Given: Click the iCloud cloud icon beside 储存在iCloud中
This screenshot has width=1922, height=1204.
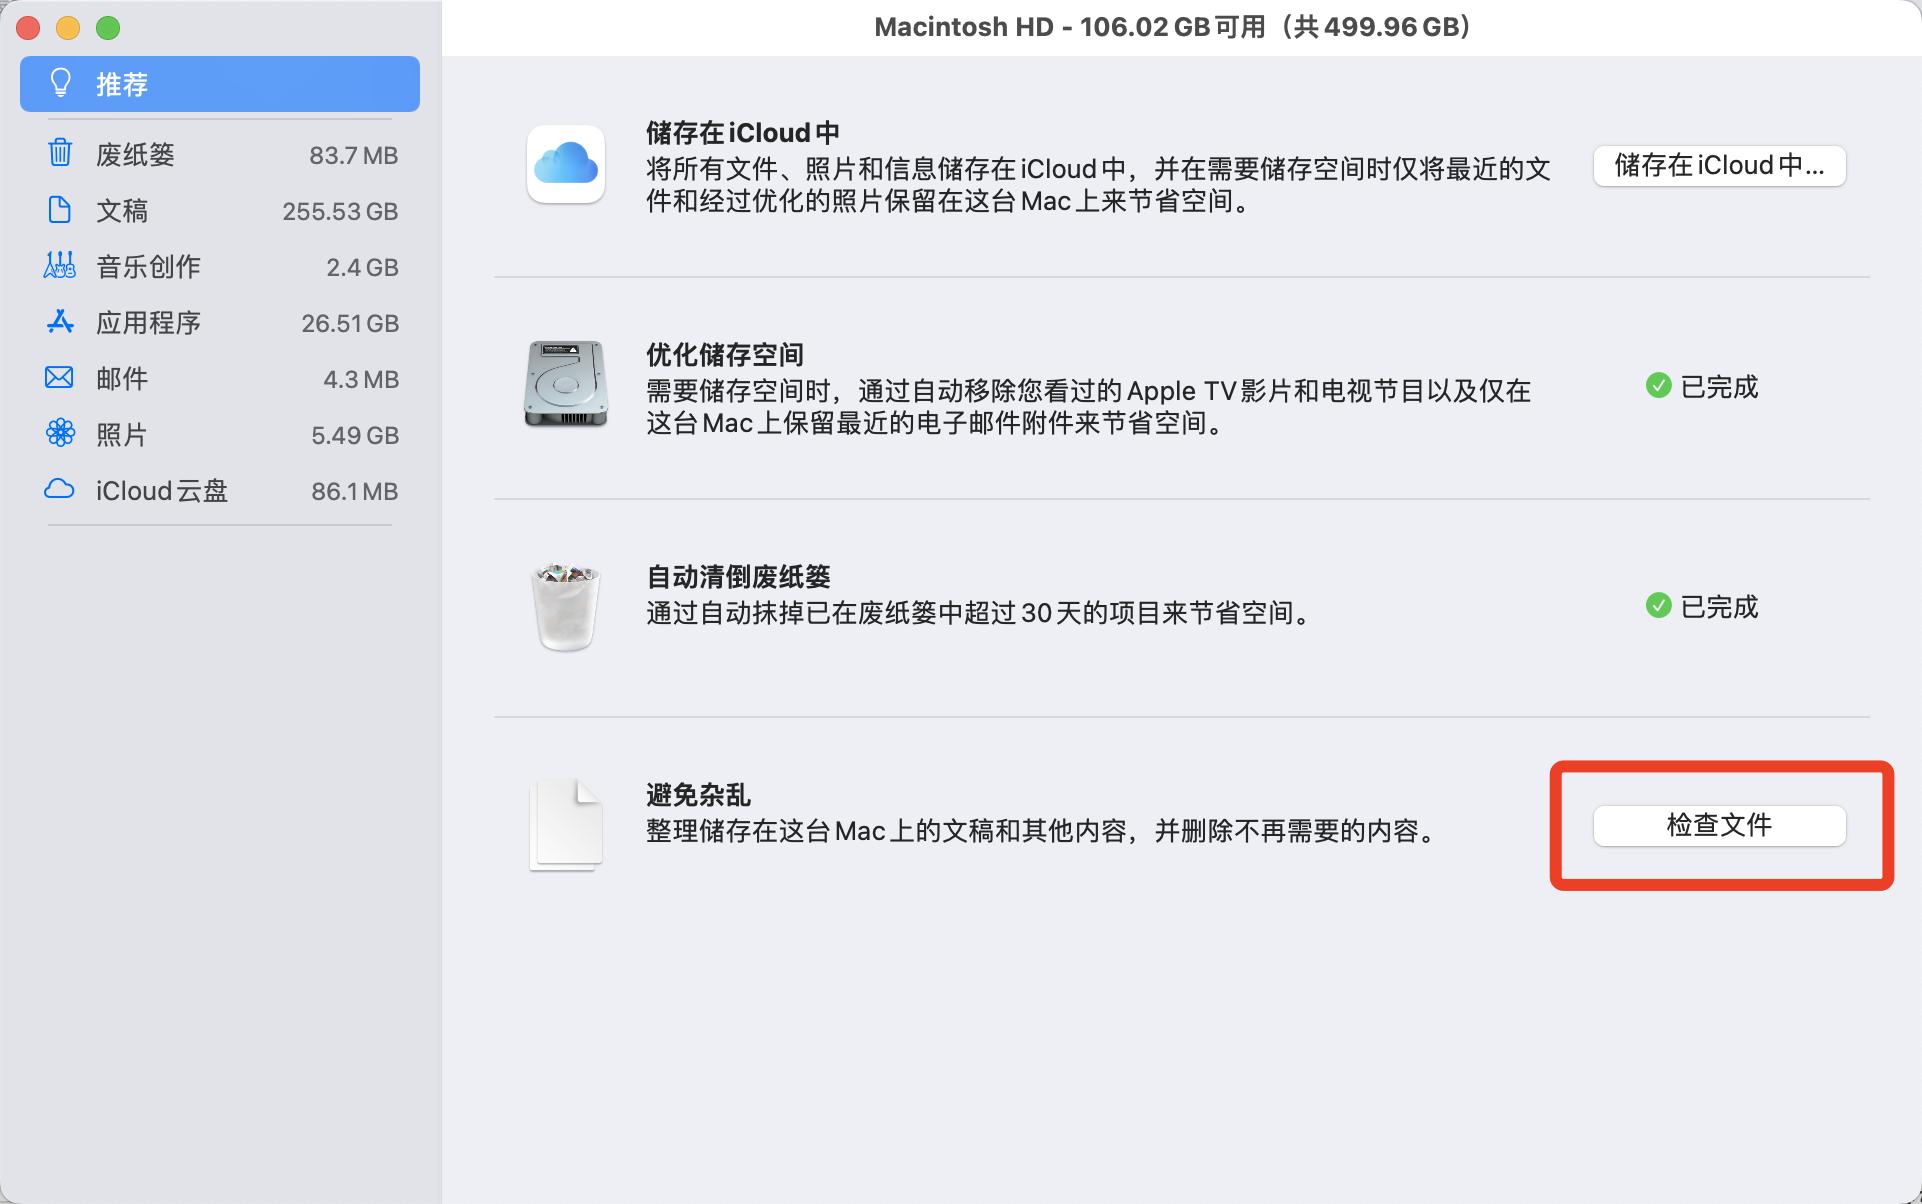Looking at the screenshot, I should [x=566, y=165].
